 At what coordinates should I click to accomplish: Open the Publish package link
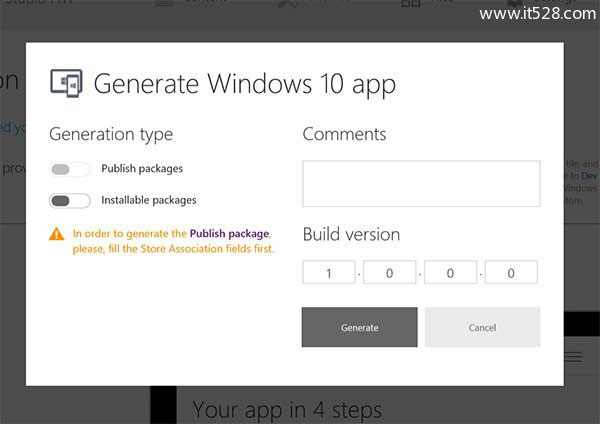tap(229, 233)
